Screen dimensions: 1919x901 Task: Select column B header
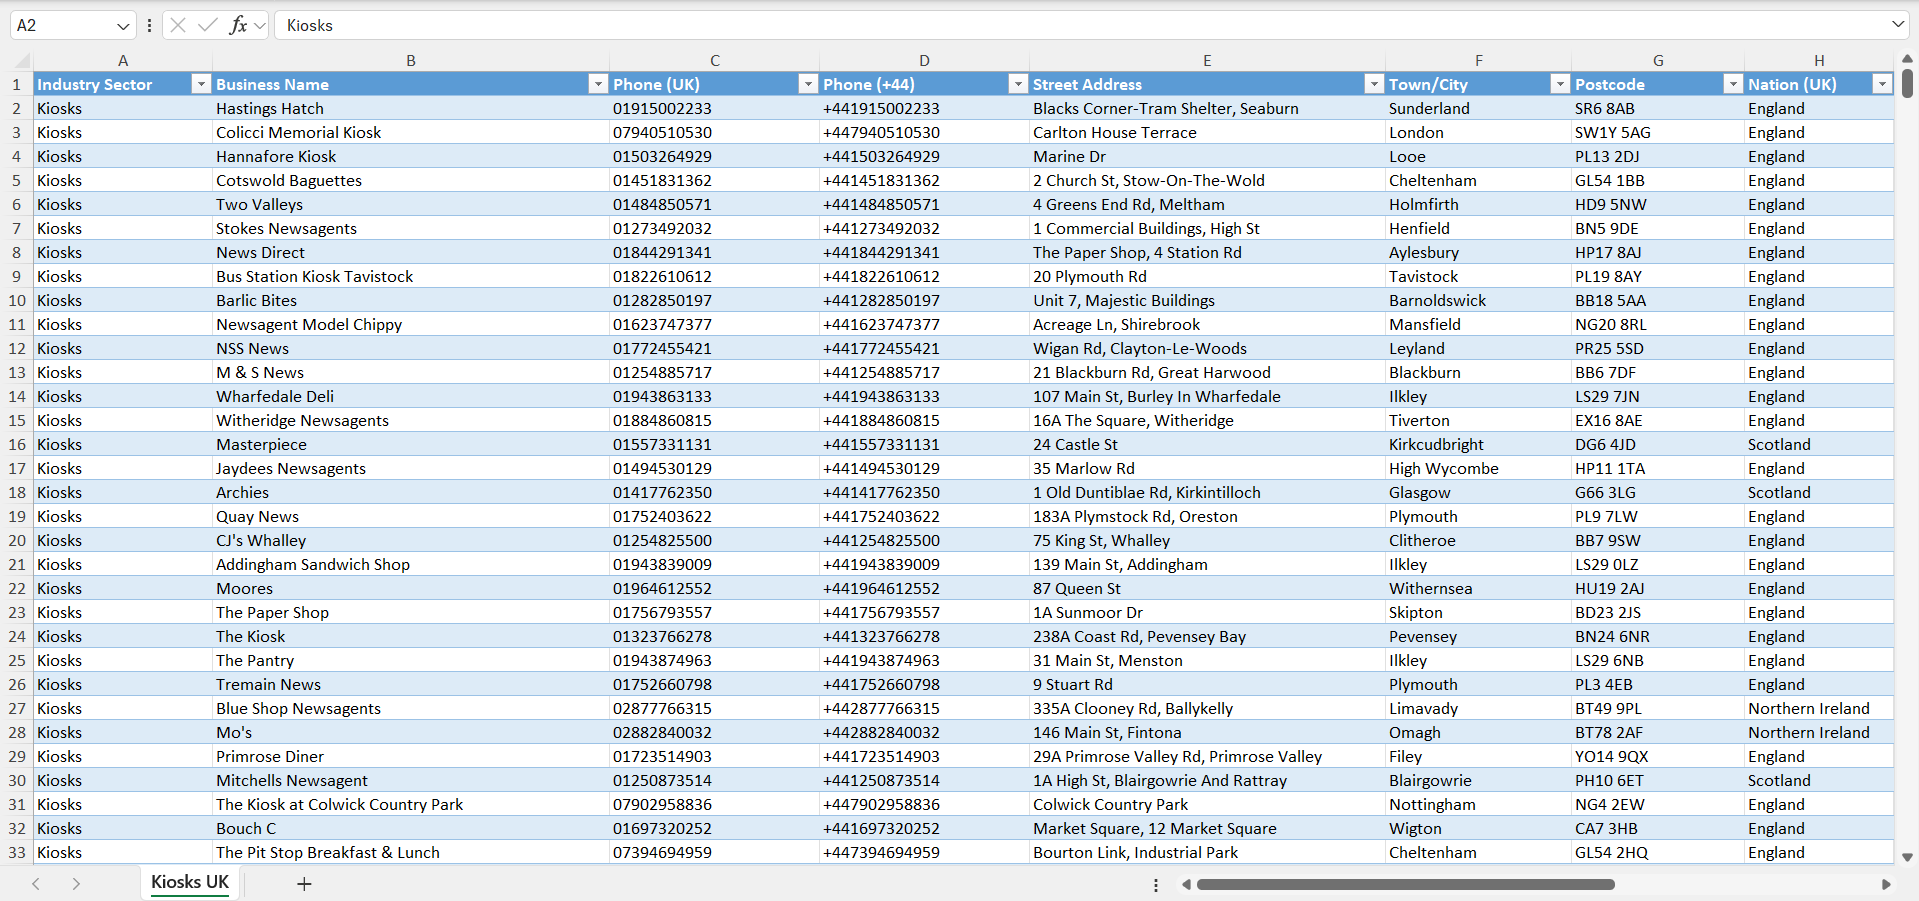pyautogui.click(x=411, y=60)
